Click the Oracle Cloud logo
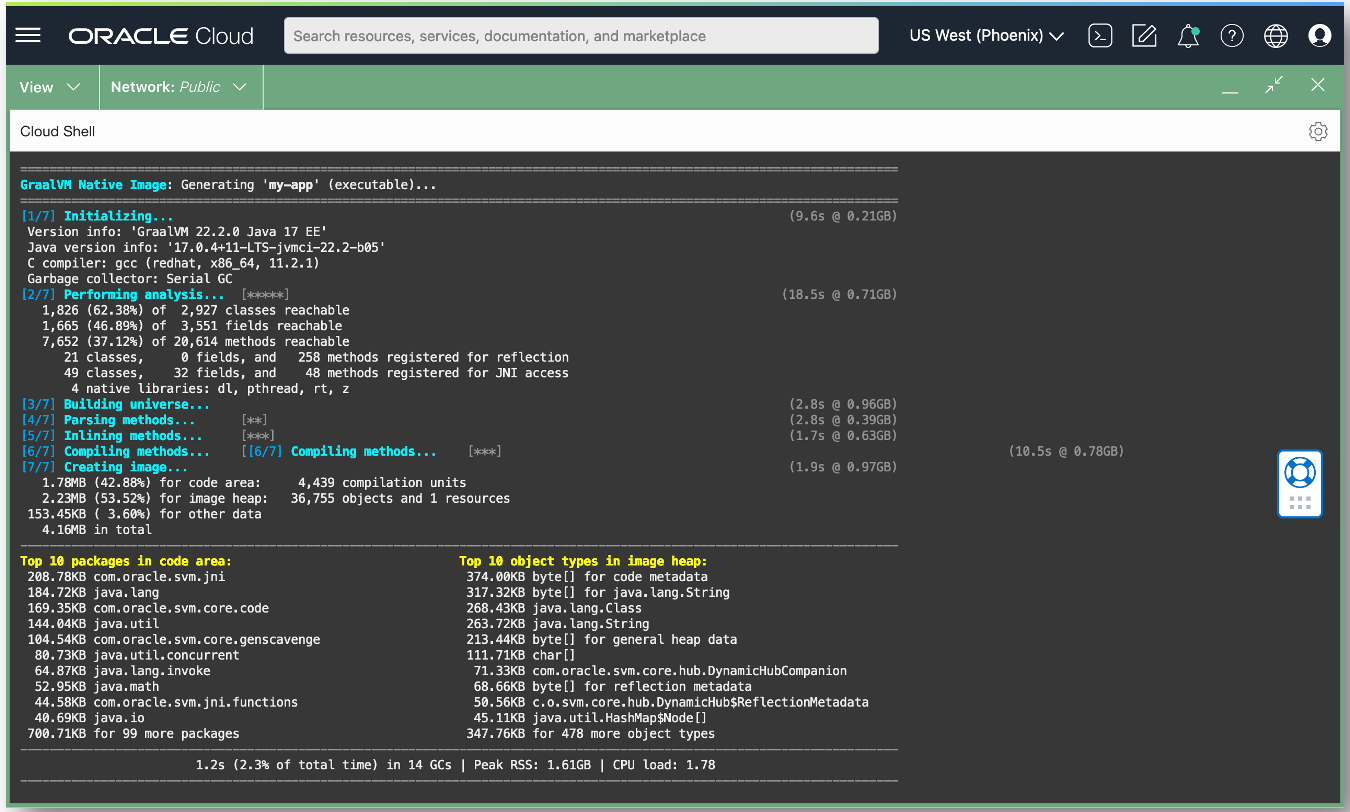The height and width of the screenshot is (812, 1350). 160,35
